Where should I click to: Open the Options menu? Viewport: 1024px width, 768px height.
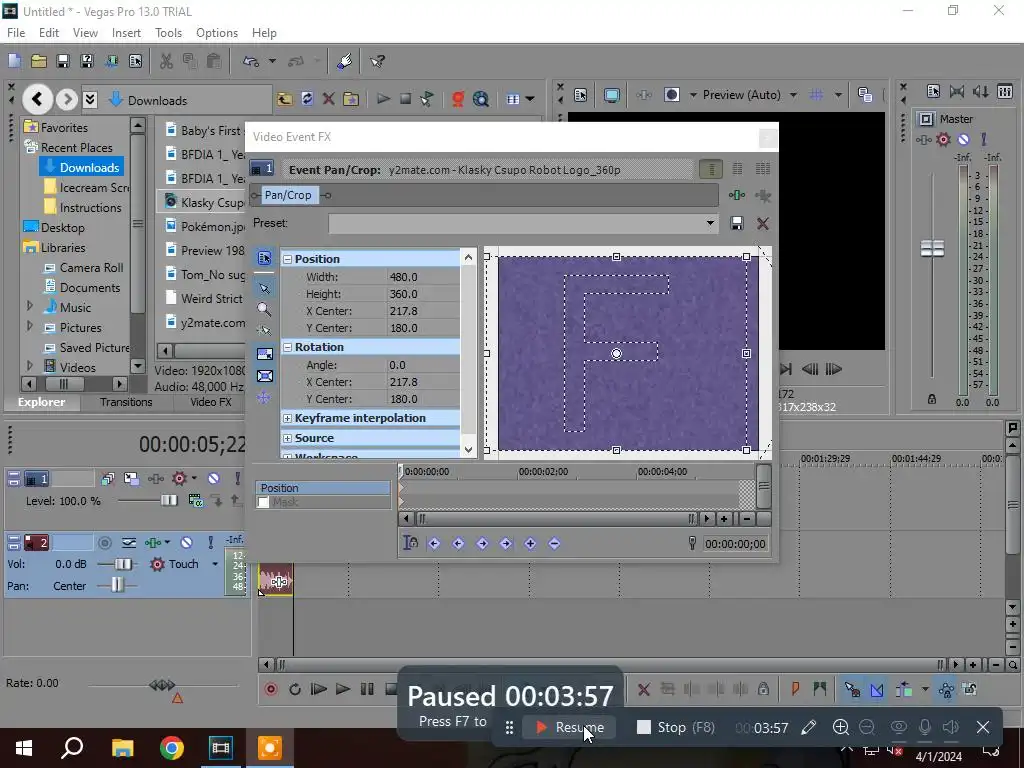[217, 33]
